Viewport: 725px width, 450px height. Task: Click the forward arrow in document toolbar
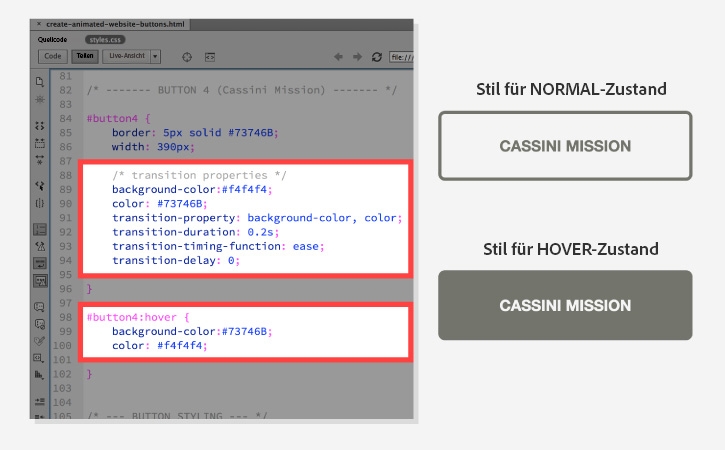[357, 56]
